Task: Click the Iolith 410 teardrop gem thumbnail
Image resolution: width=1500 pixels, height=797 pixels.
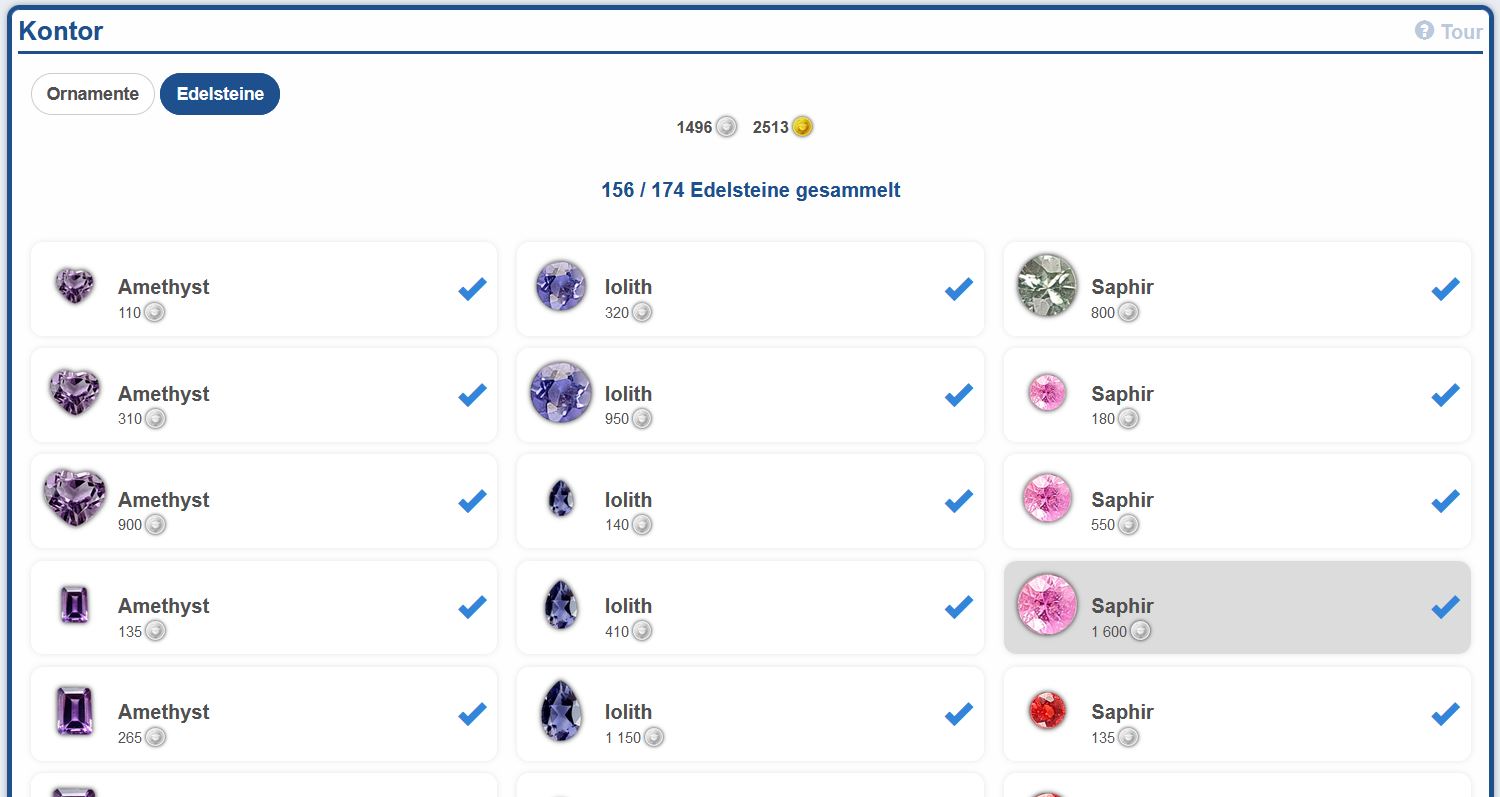Action: [x=561, y=605]
